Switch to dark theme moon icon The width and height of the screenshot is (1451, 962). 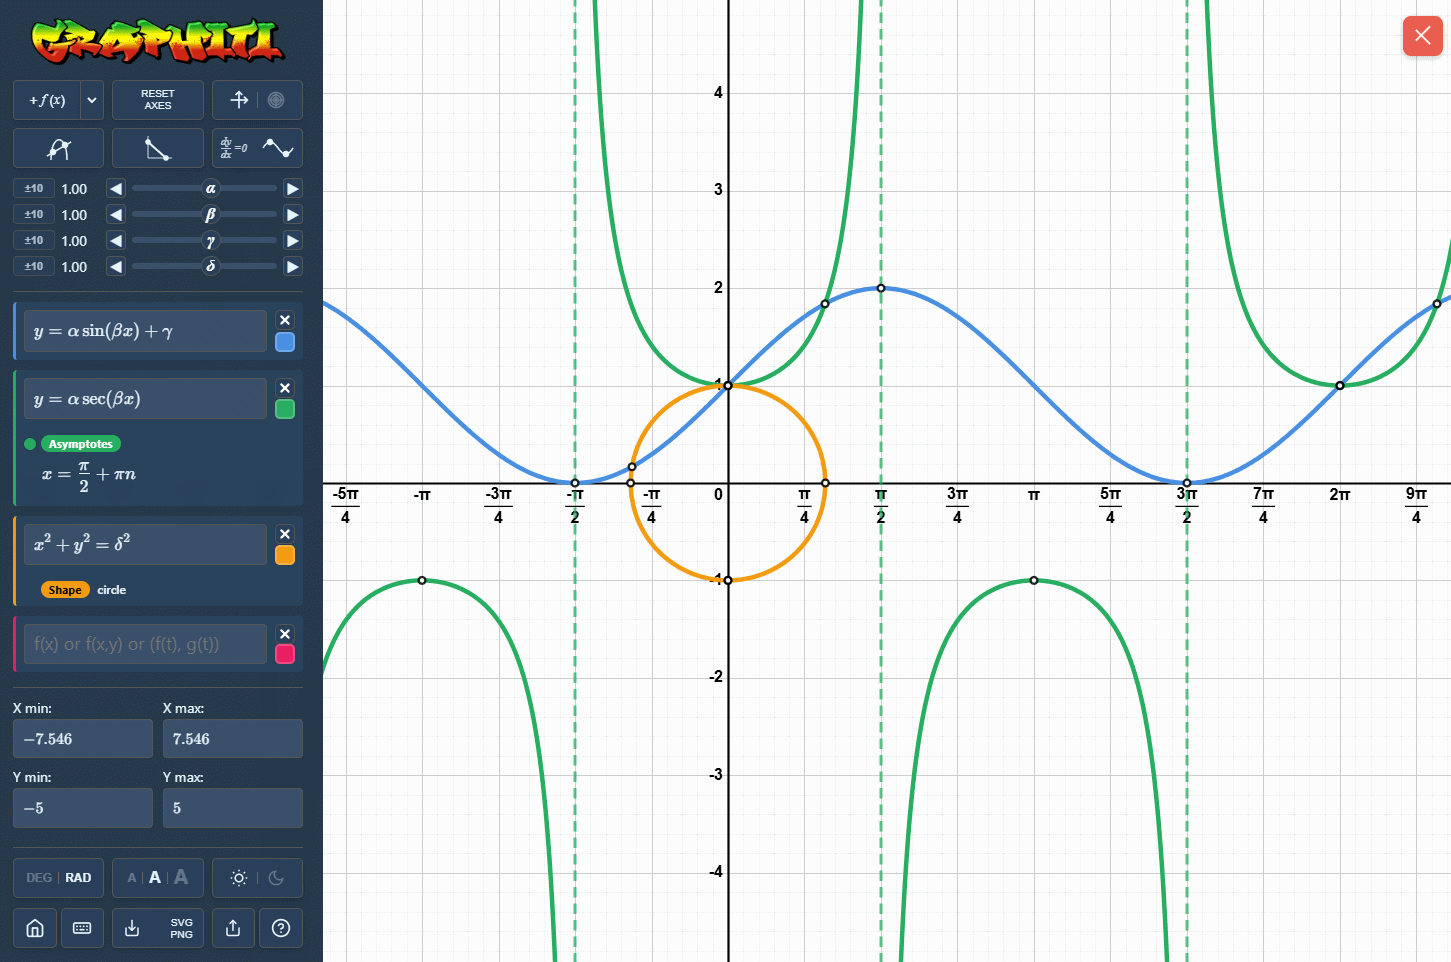pyautogui.click(x=277, y=878)
